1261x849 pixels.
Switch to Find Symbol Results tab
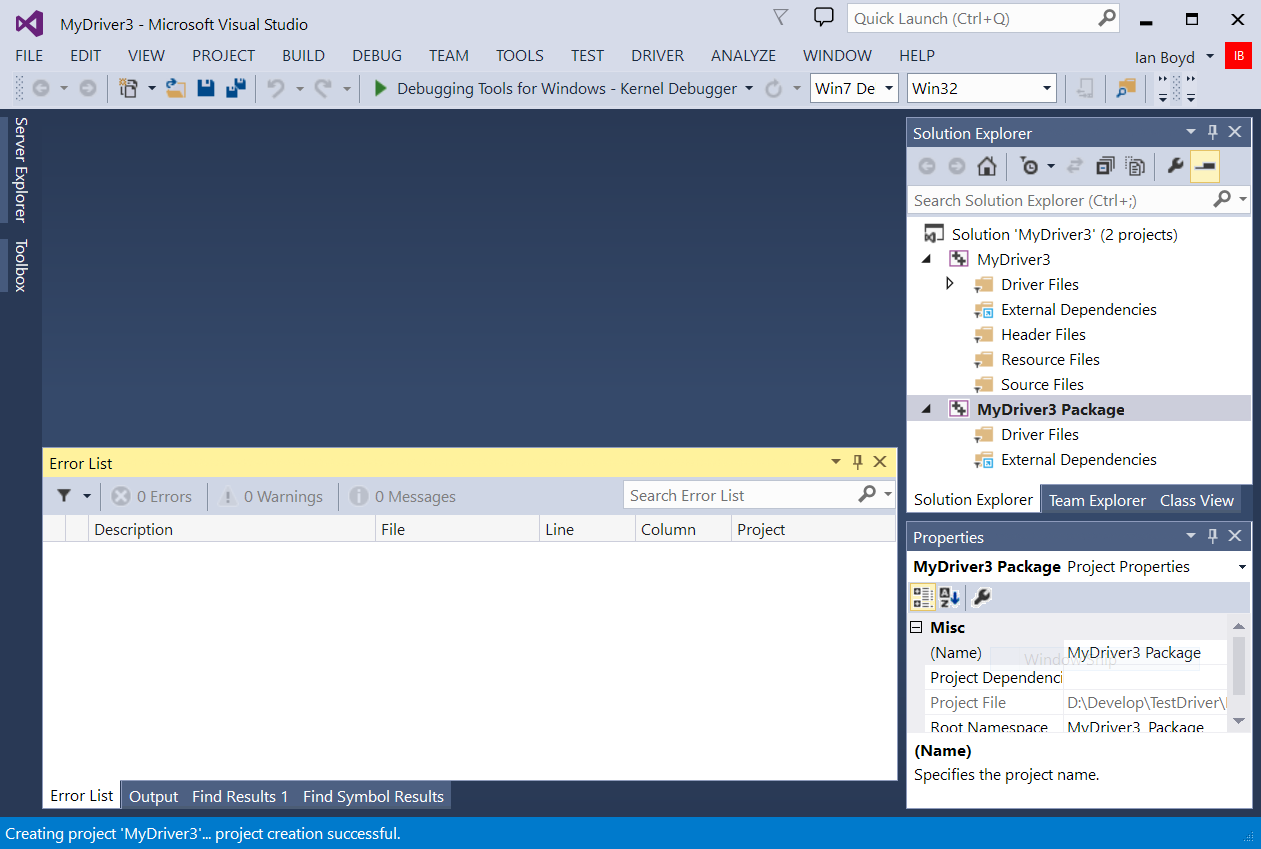point(373,796)
